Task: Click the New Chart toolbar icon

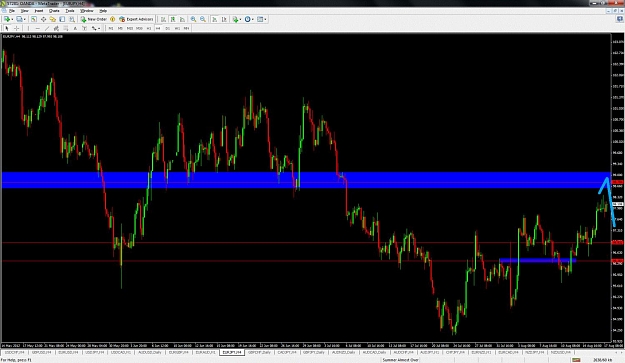Action: click(x=7, y=19)
